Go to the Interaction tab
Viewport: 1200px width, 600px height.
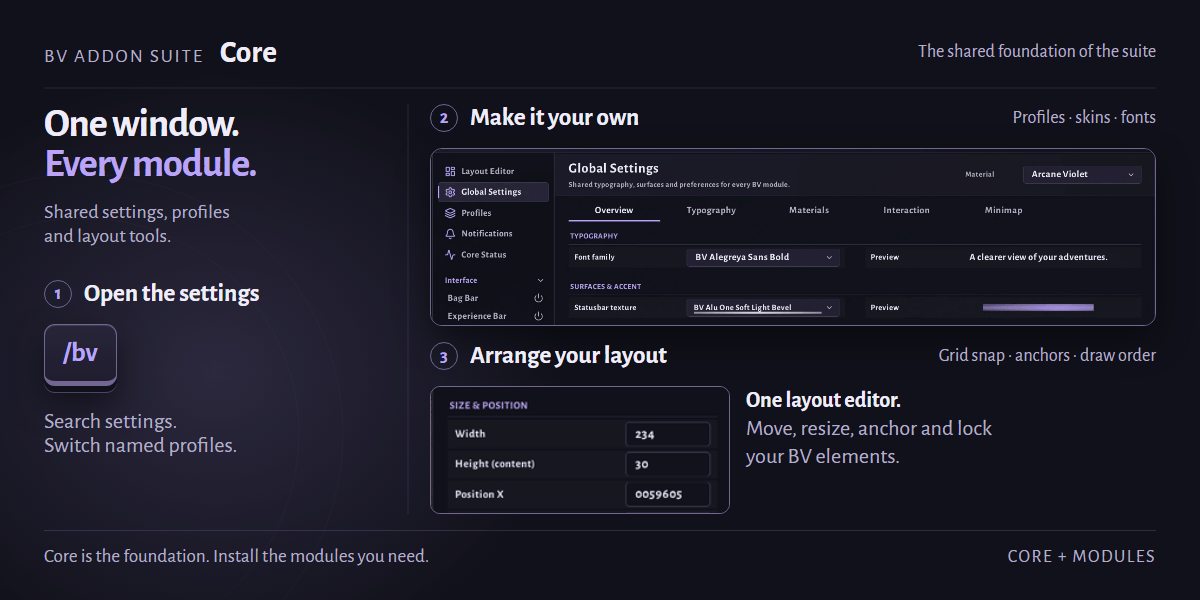click(907, 210)
